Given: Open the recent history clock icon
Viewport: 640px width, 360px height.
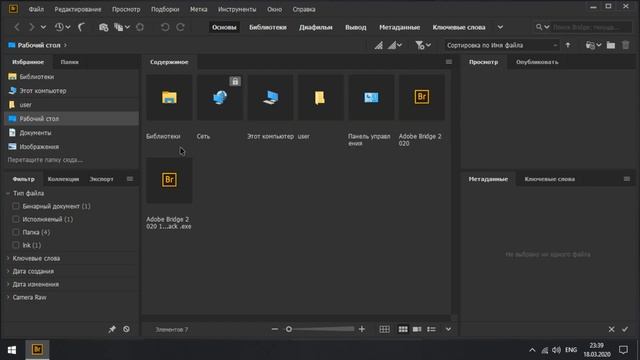Looking at the screenshot, I should [59, 27].
